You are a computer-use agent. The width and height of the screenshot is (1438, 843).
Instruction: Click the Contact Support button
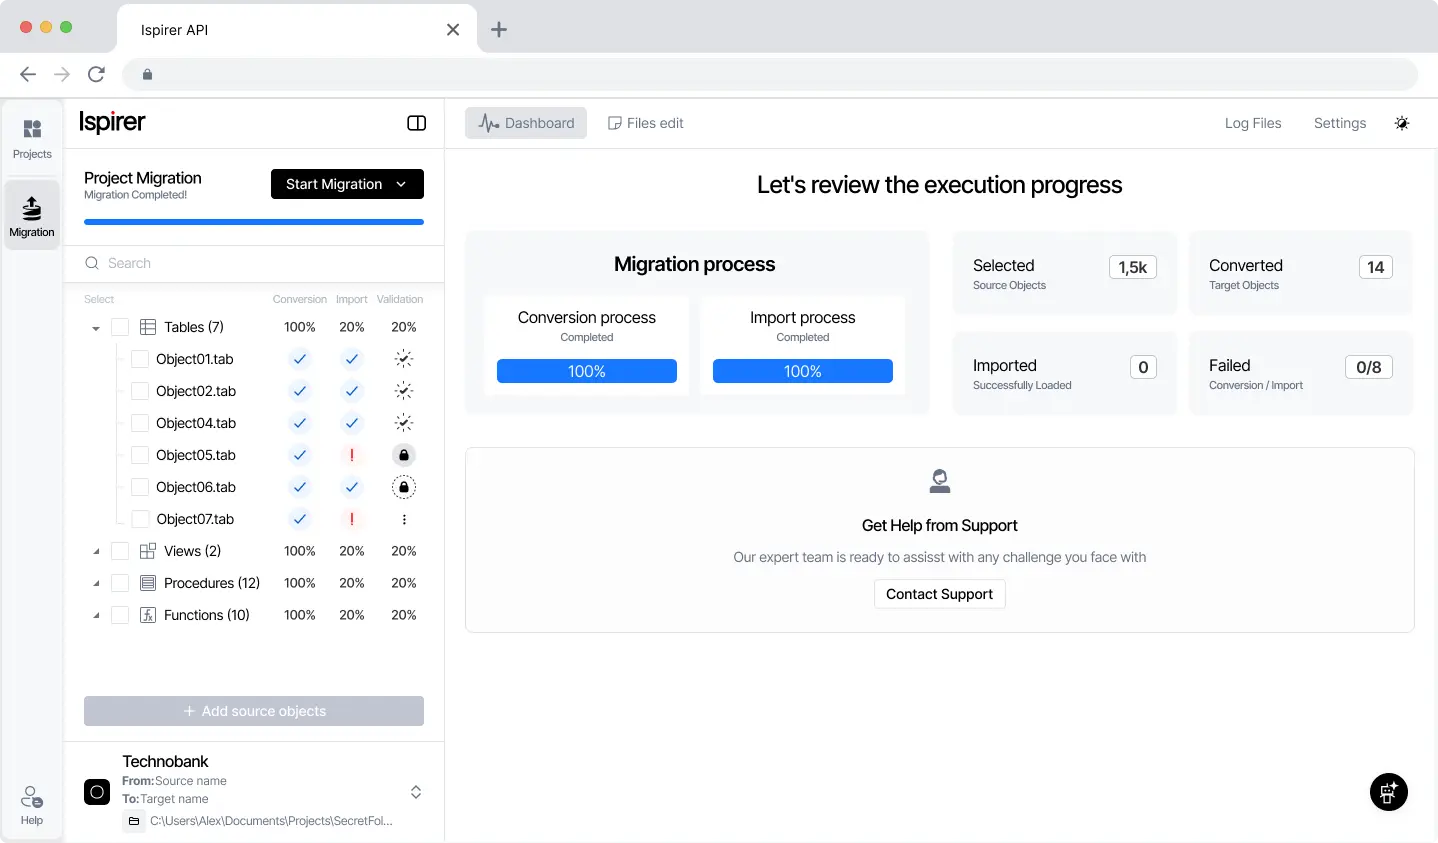(940, 594)
